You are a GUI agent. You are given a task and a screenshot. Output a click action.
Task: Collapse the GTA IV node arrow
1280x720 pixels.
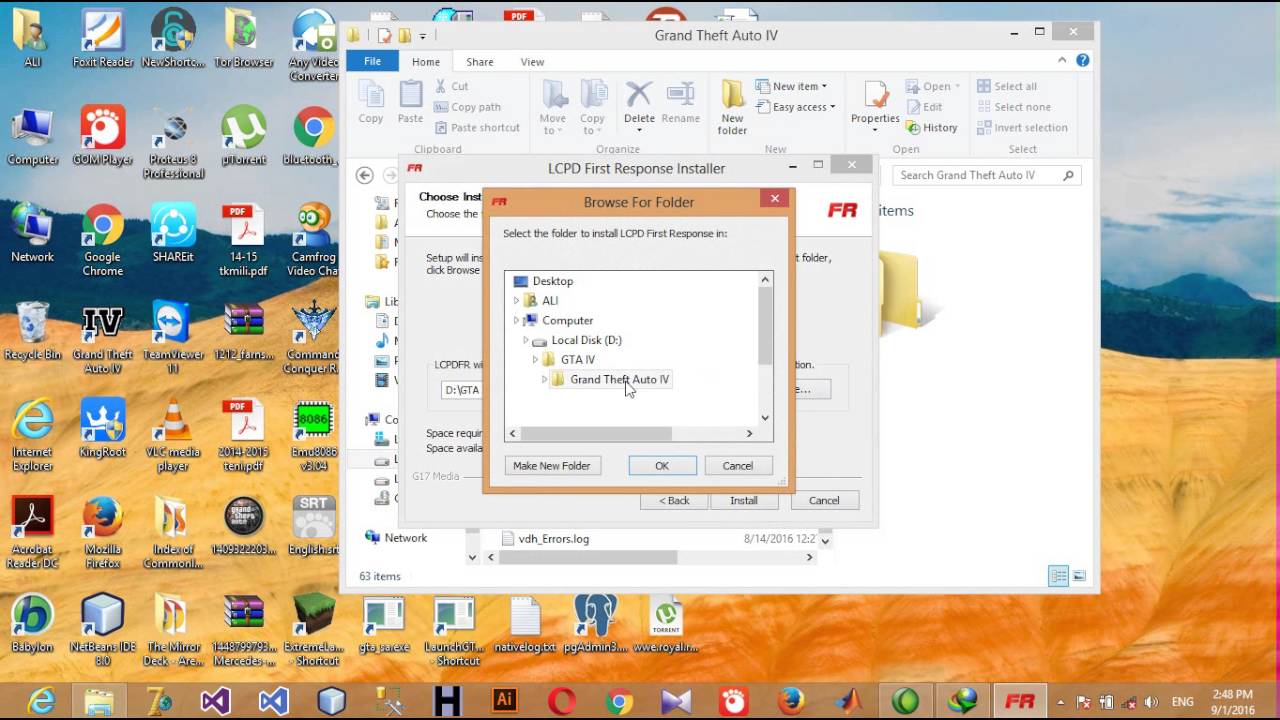click(536, 359)
